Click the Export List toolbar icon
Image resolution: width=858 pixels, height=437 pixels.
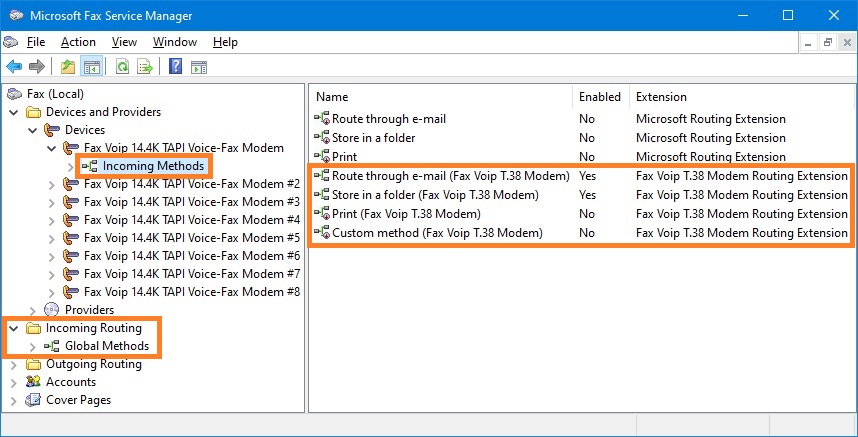point(145,67)
